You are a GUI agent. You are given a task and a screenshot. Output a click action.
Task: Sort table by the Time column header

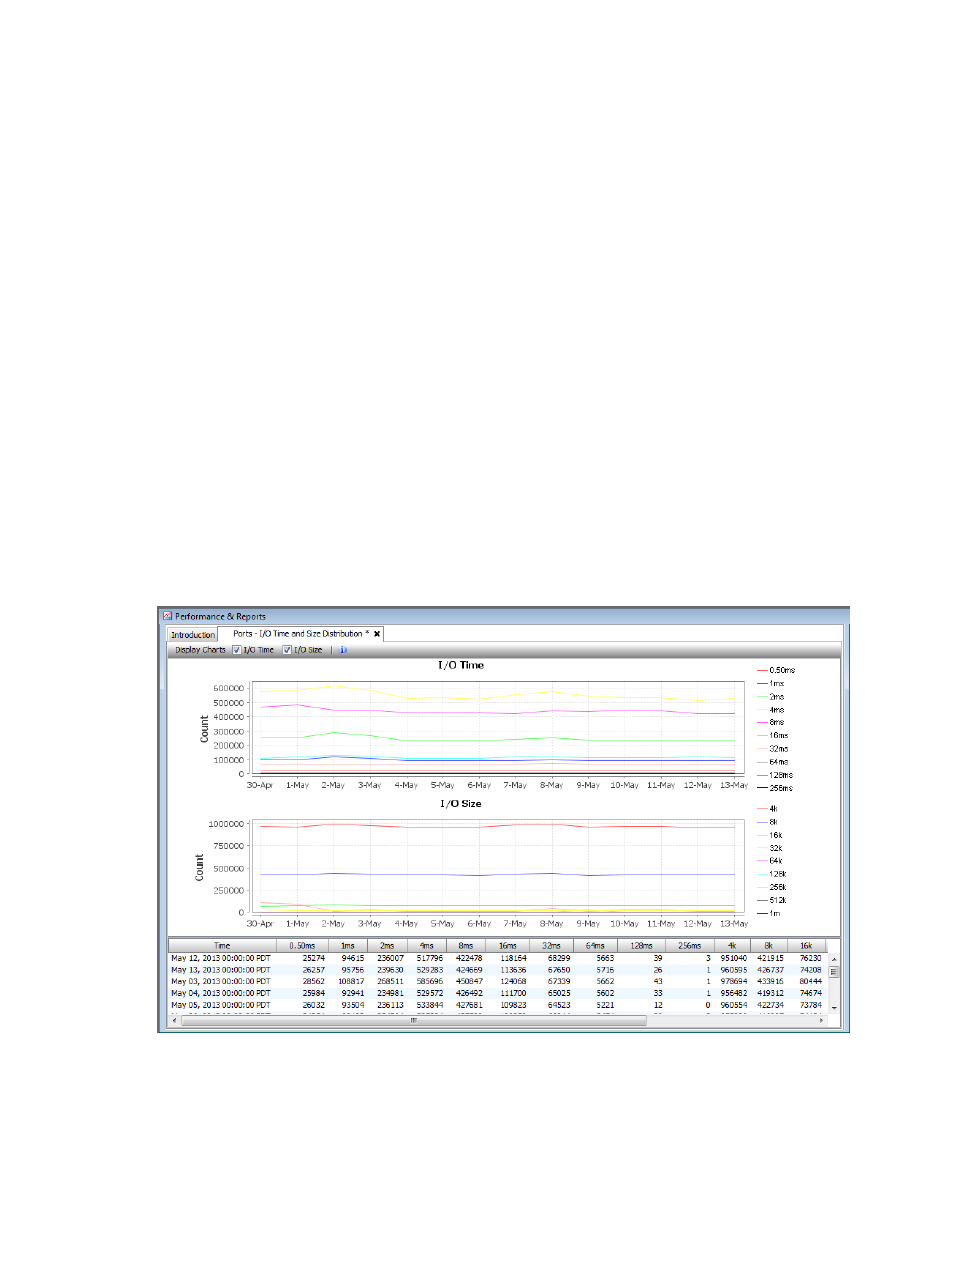[222, 945]
